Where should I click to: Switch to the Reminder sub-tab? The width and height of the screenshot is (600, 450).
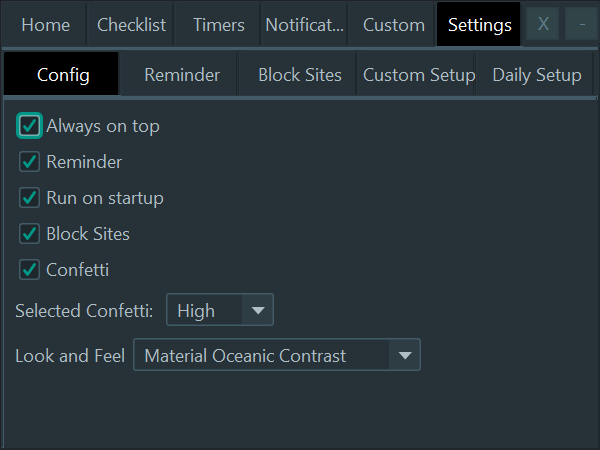point(181,75)
